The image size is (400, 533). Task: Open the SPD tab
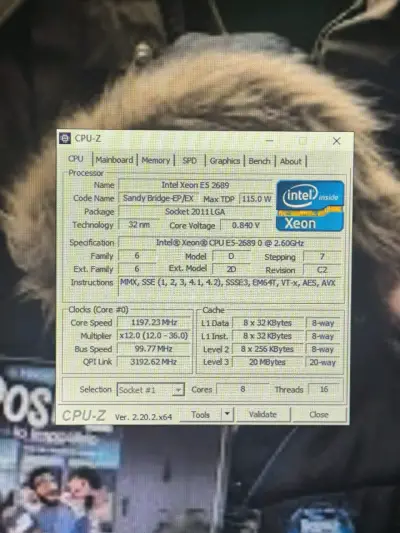(x=189, y=161)
